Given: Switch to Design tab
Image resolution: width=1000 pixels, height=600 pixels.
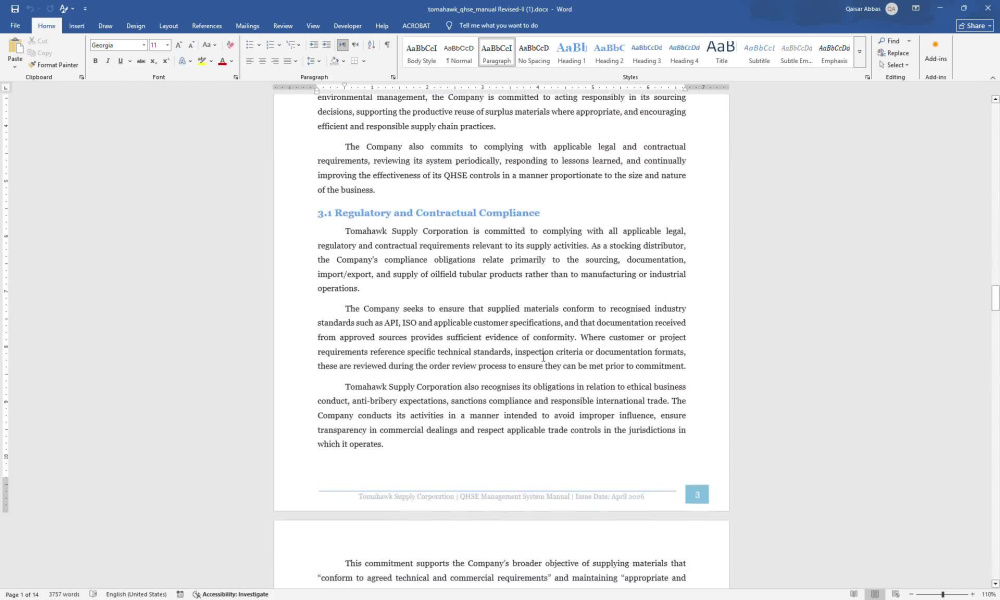Looking at the screenshot, I should 136,26.
